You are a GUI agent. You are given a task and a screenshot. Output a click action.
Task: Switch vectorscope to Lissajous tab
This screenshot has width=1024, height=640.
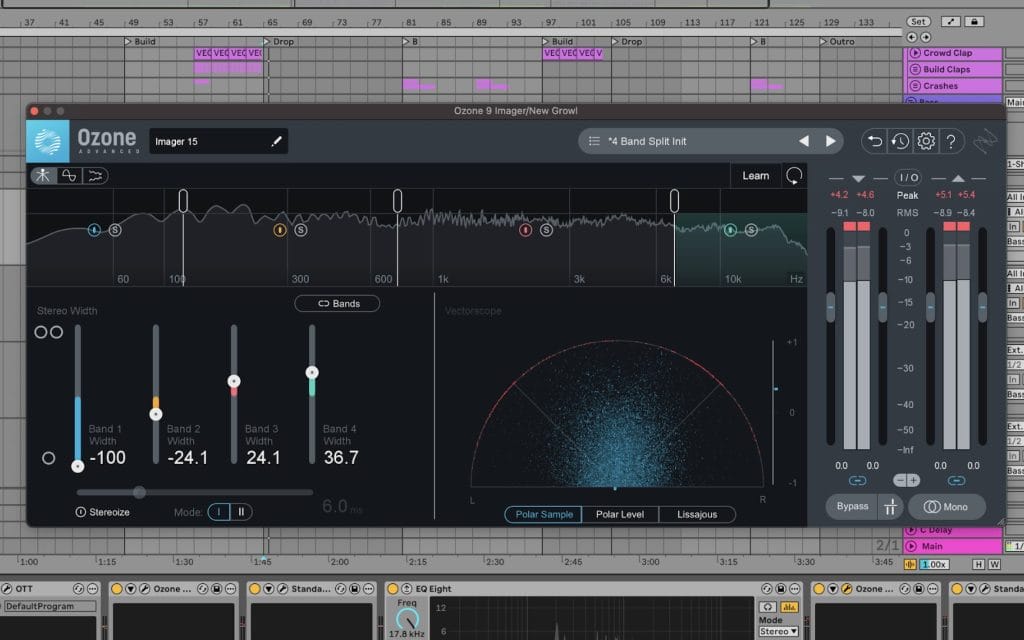coord(696,515)
